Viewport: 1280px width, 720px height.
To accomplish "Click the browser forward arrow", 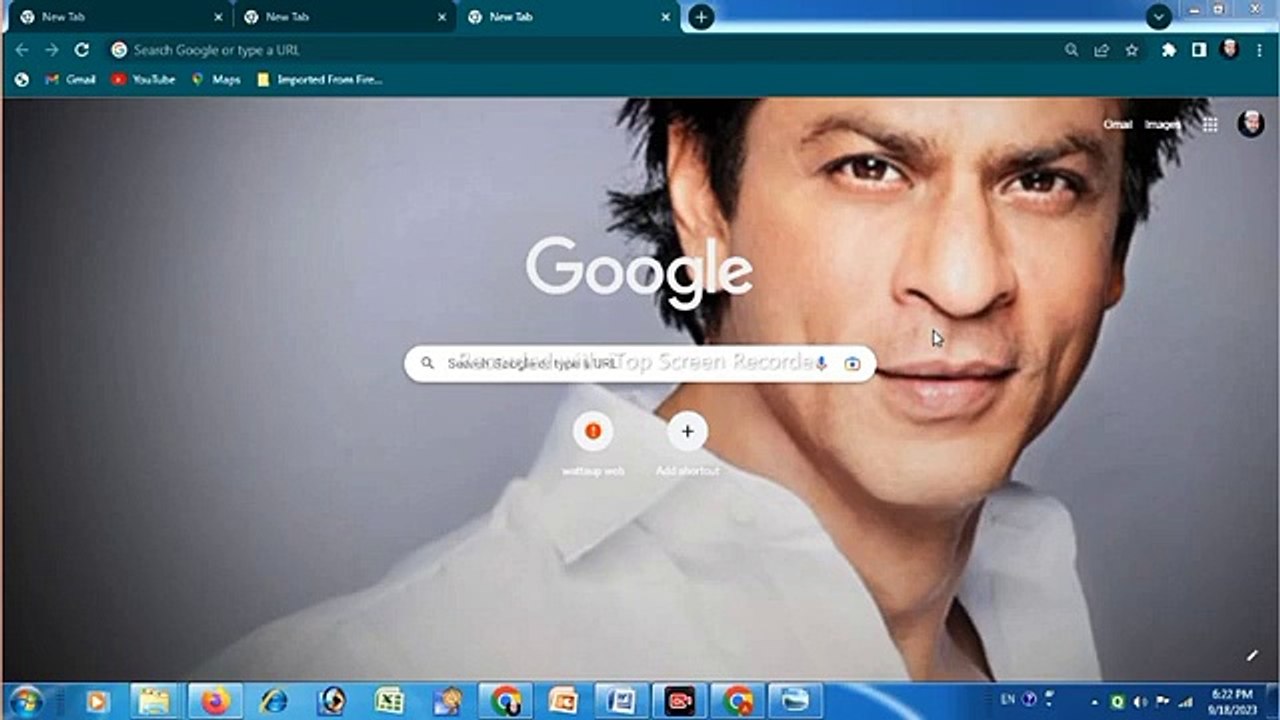I will pos(52,50).
